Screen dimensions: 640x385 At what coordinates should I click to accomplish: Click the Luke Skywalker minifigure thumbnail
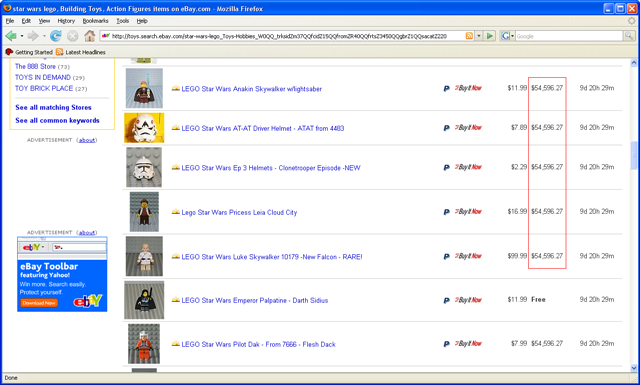click(144, 256)
